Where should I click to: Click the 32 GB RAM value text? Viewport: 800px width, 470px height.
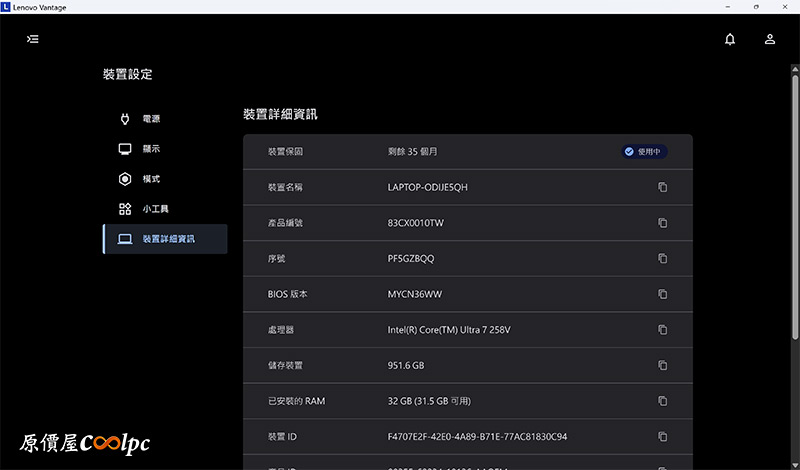point(429,401)
